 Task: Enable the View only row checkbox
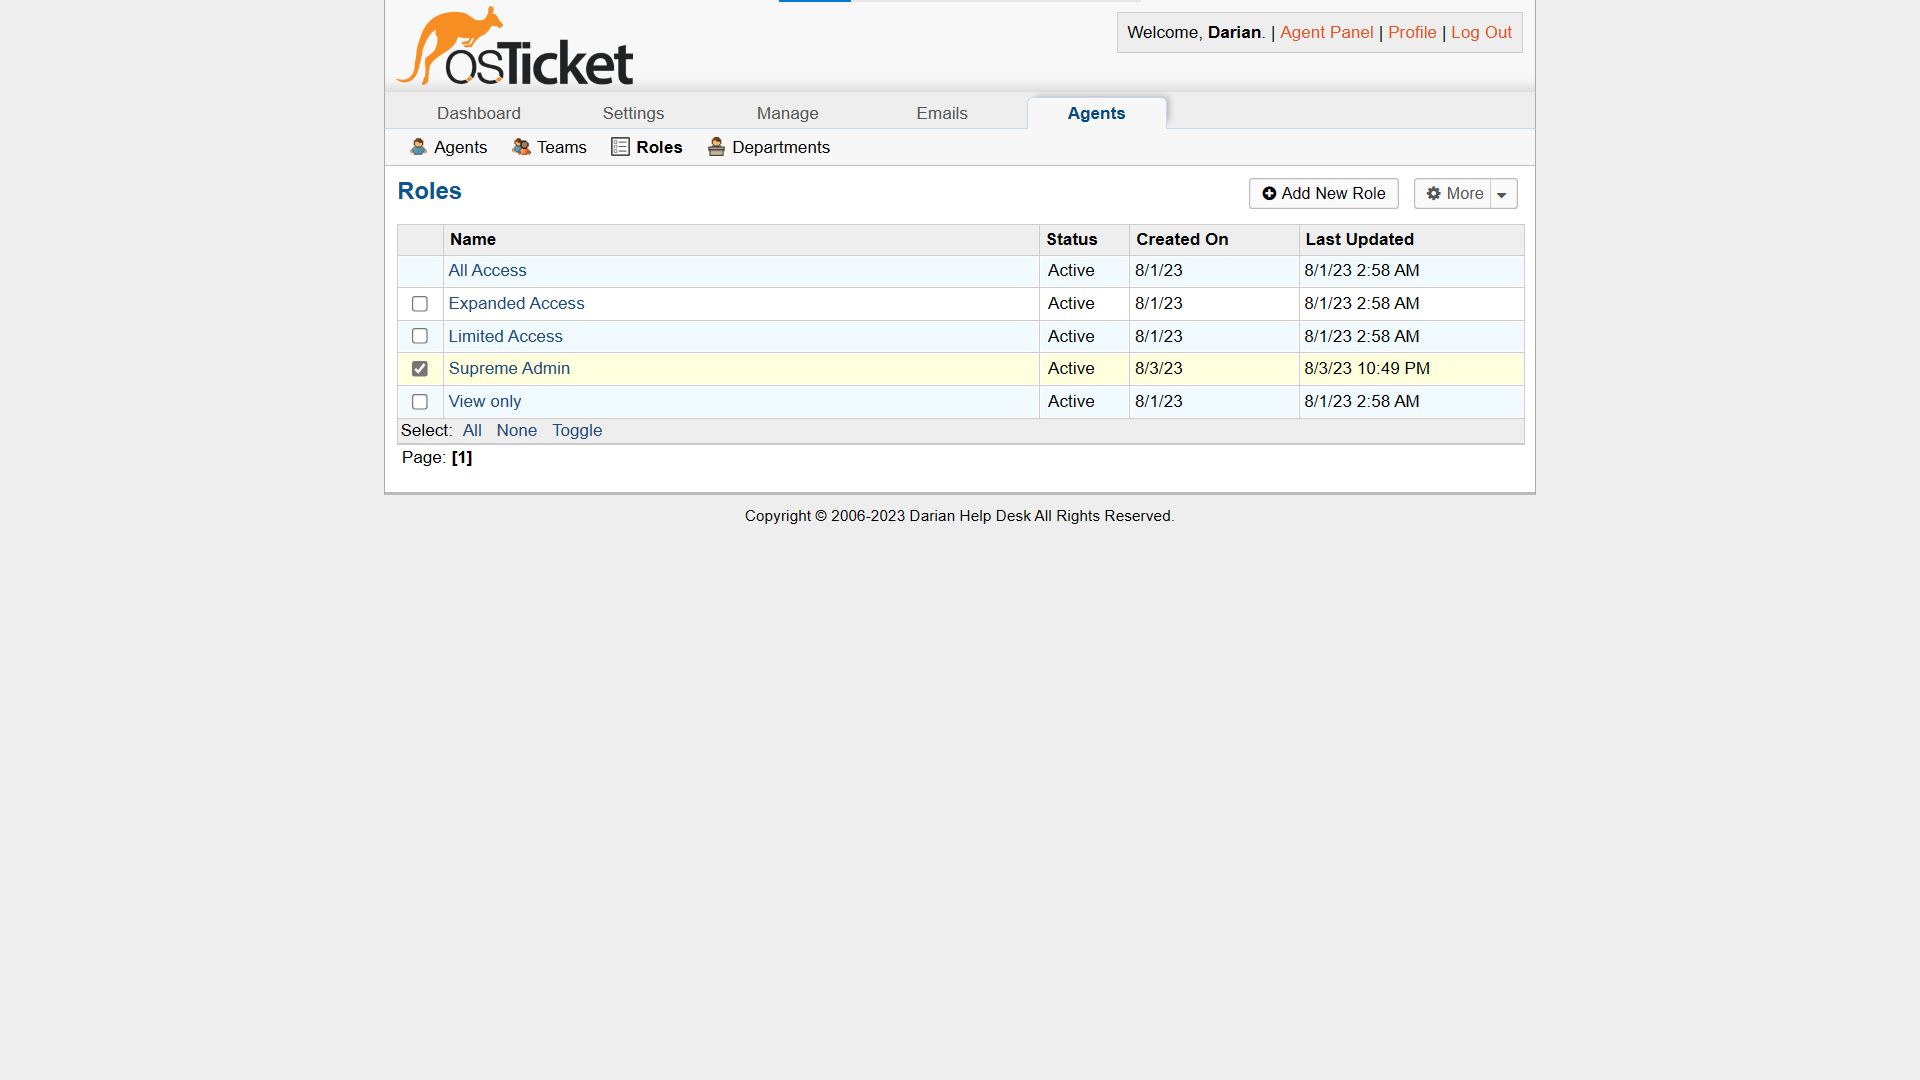coord(419,402)
